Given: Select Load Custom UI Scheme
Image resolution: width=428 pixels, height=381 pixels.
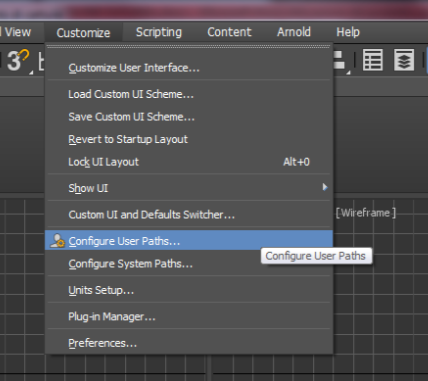Looking at the screenshot, I should [x=189, y=94].
